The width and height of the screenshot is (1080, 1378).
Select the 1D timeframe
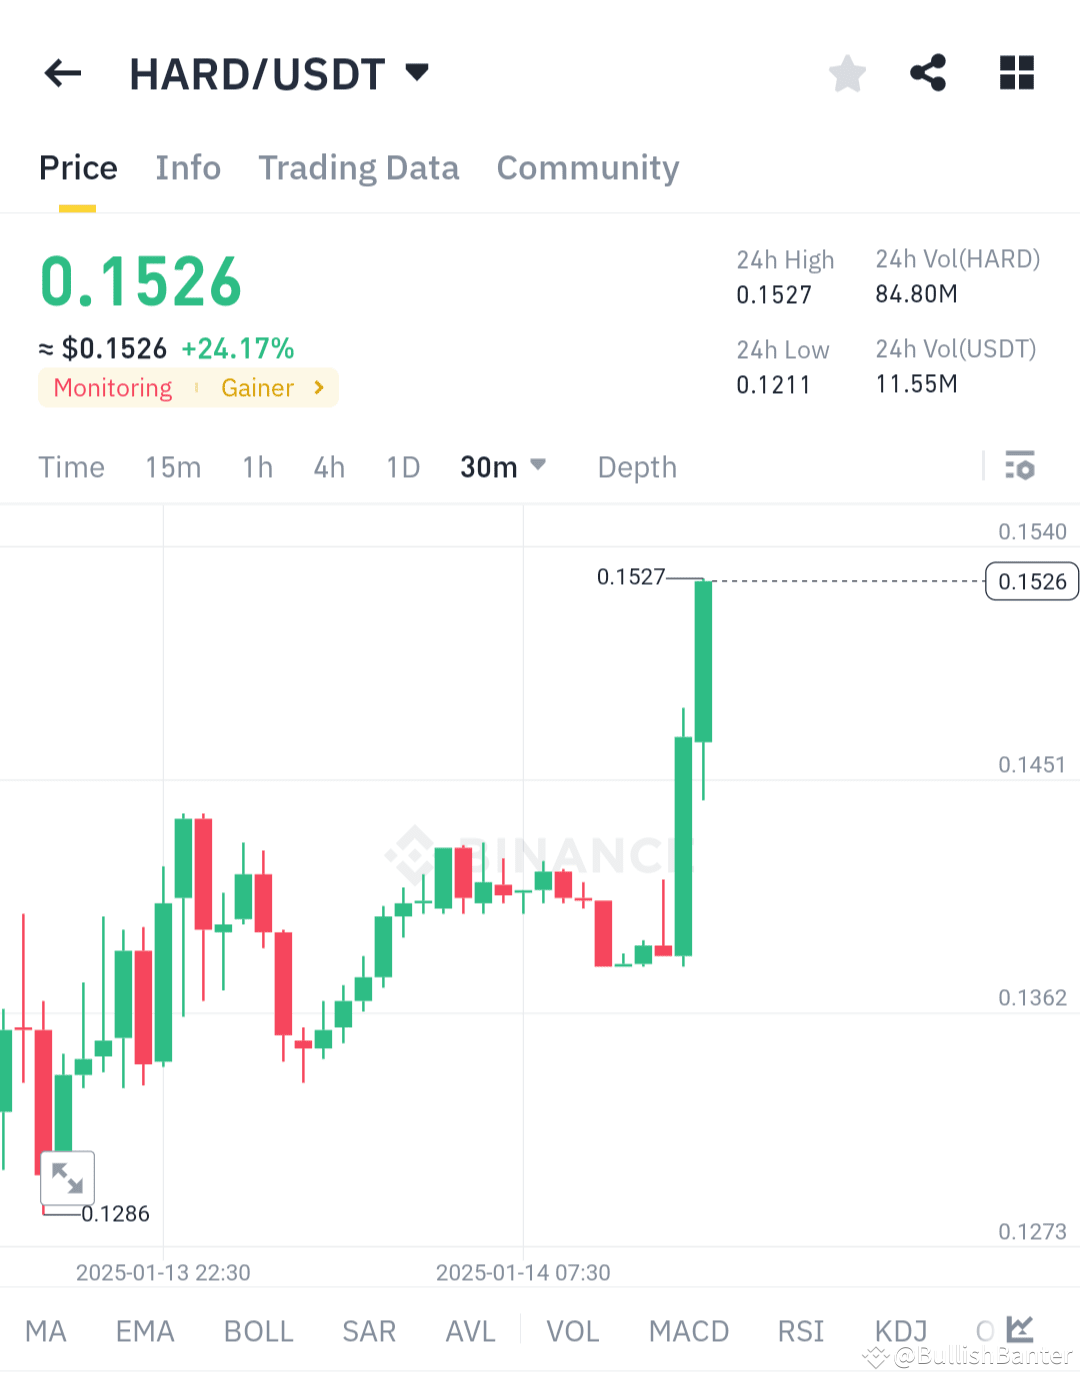(x=403, y=466)
